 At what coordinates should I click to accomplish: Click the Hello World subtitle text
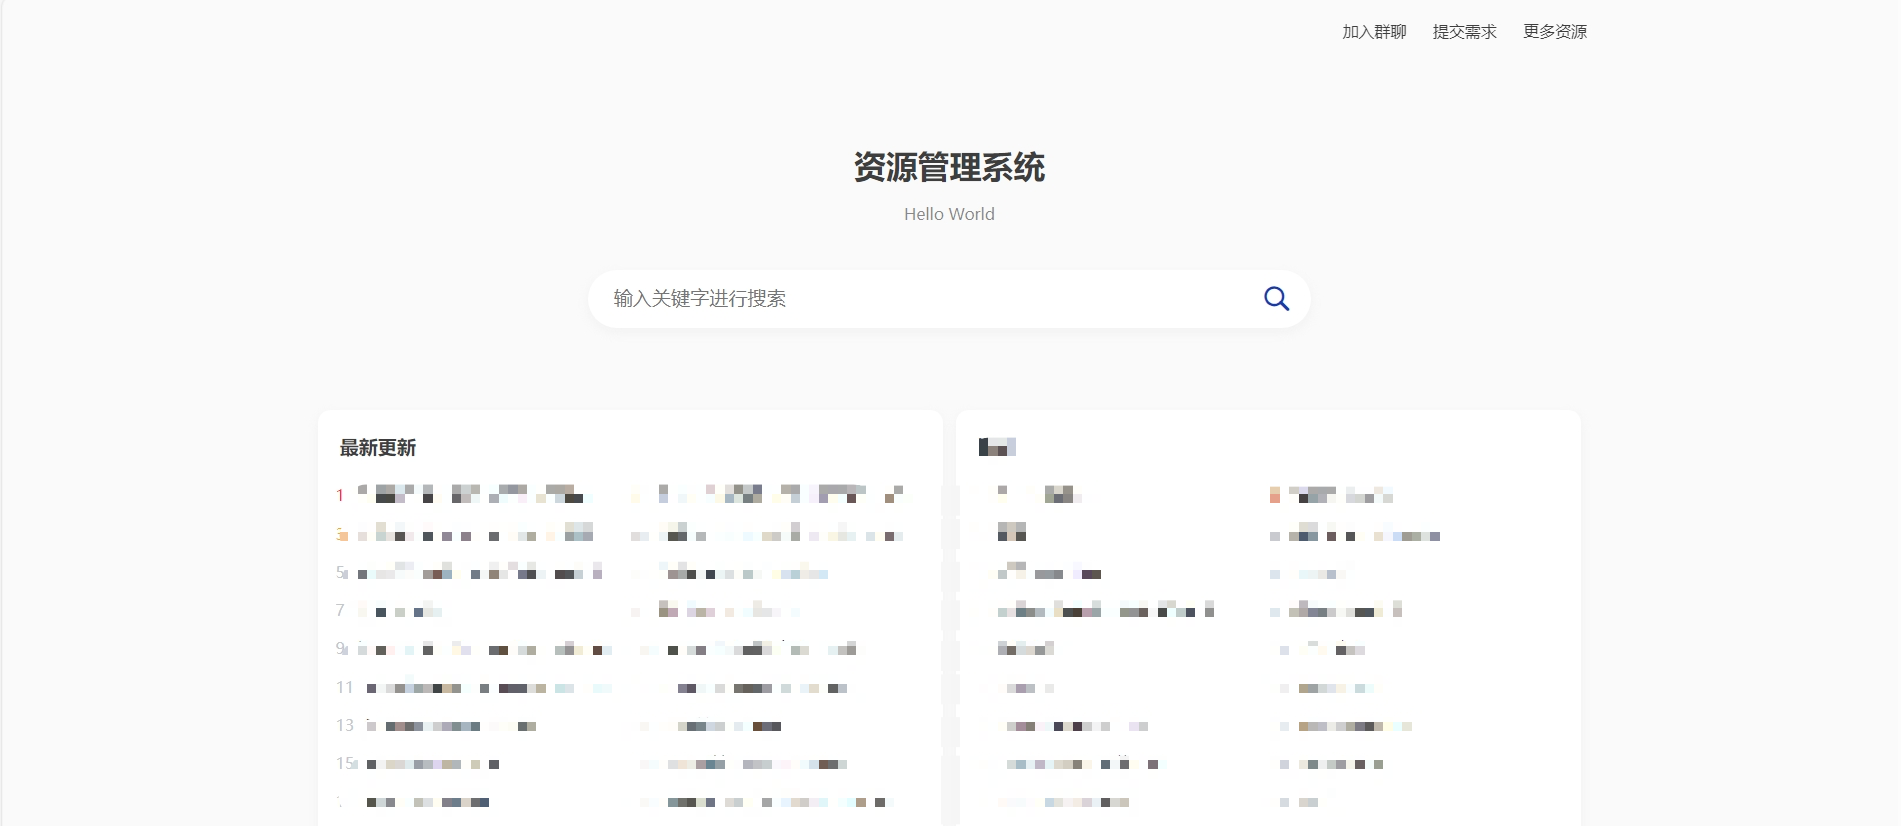pyautogui.click(x=949, y=214)
